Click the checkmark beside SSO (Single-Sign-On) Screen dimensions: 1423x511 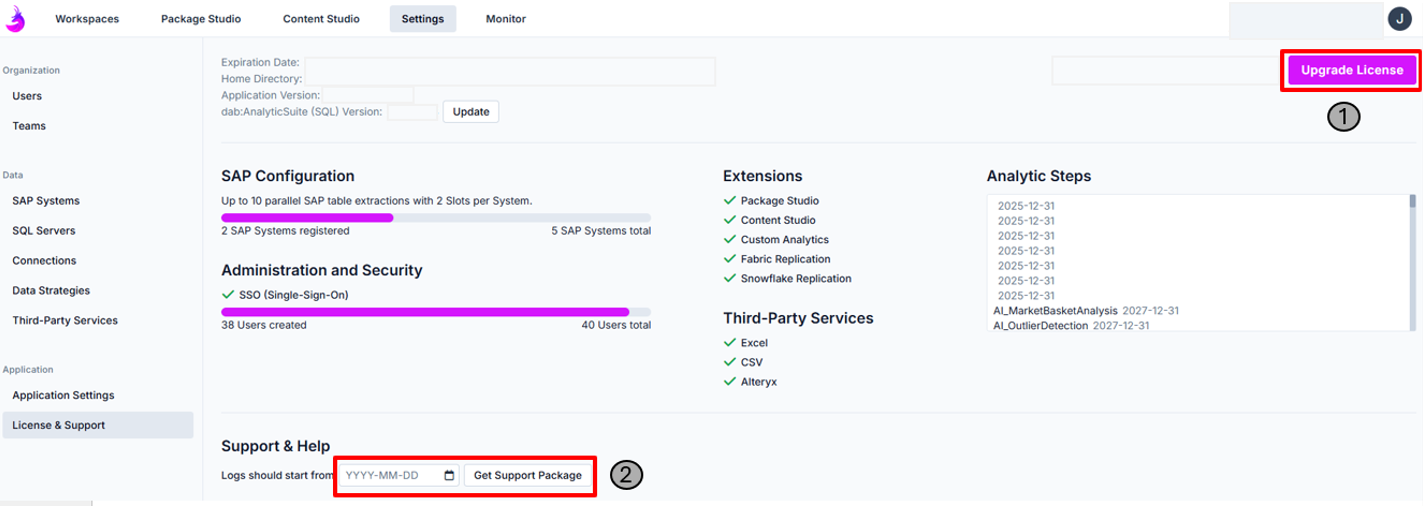(x=227, y=295)
